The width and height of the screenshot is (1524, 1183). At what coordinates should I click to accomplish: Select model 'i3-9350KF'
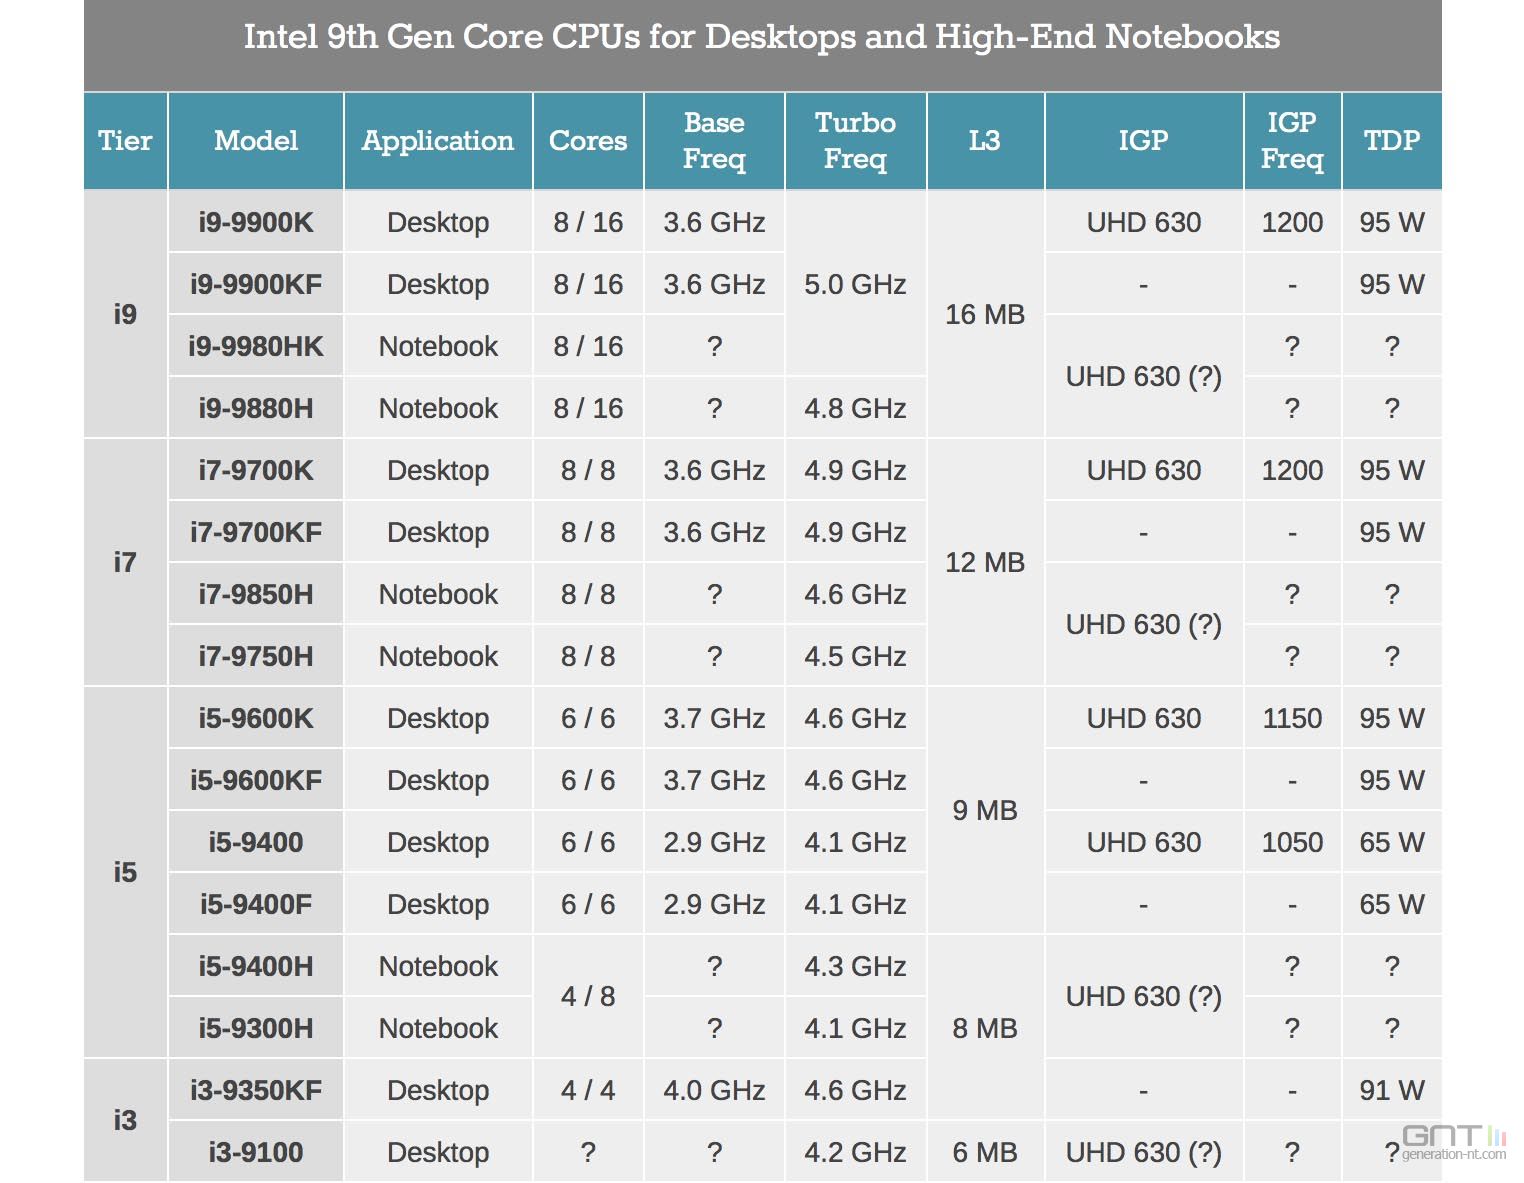pos(256,1090)
